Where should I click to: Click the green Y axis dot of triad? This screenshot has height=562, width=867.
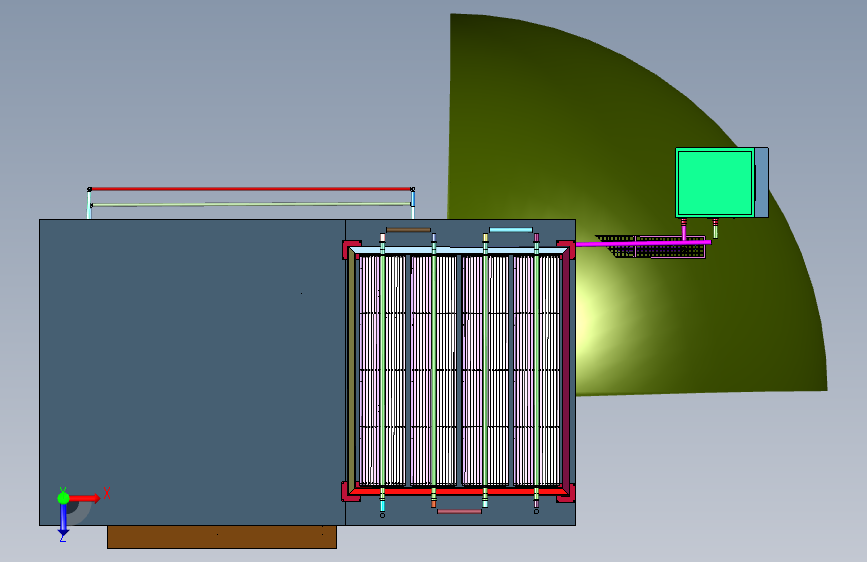coord(63,498)
